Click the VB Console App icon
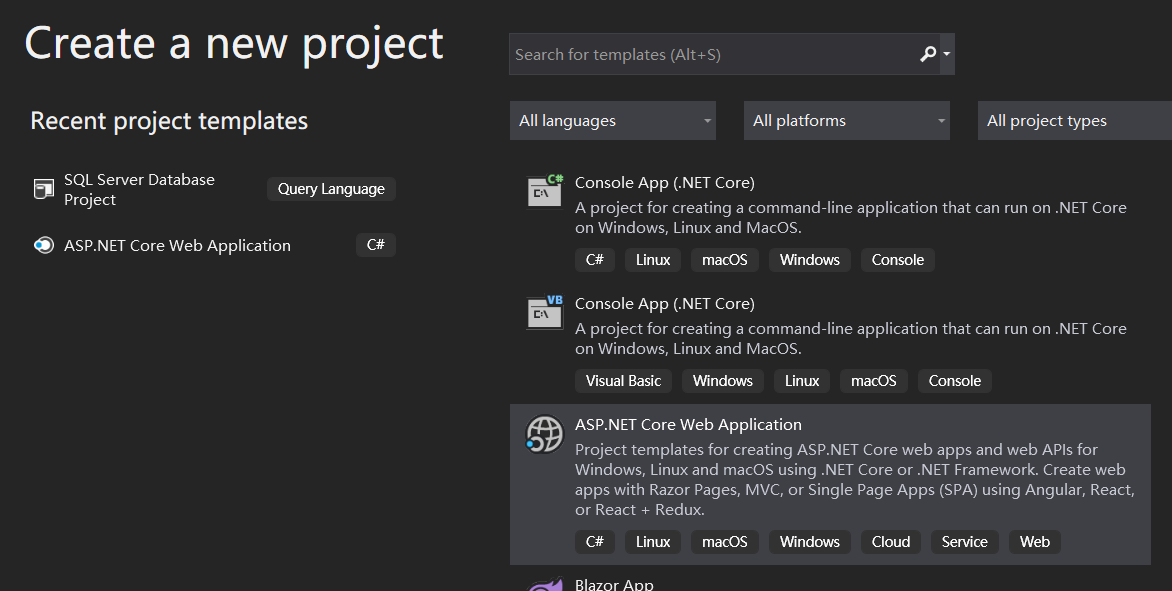The width and height of the screenshot is (1172, 591). pos(545,312)
